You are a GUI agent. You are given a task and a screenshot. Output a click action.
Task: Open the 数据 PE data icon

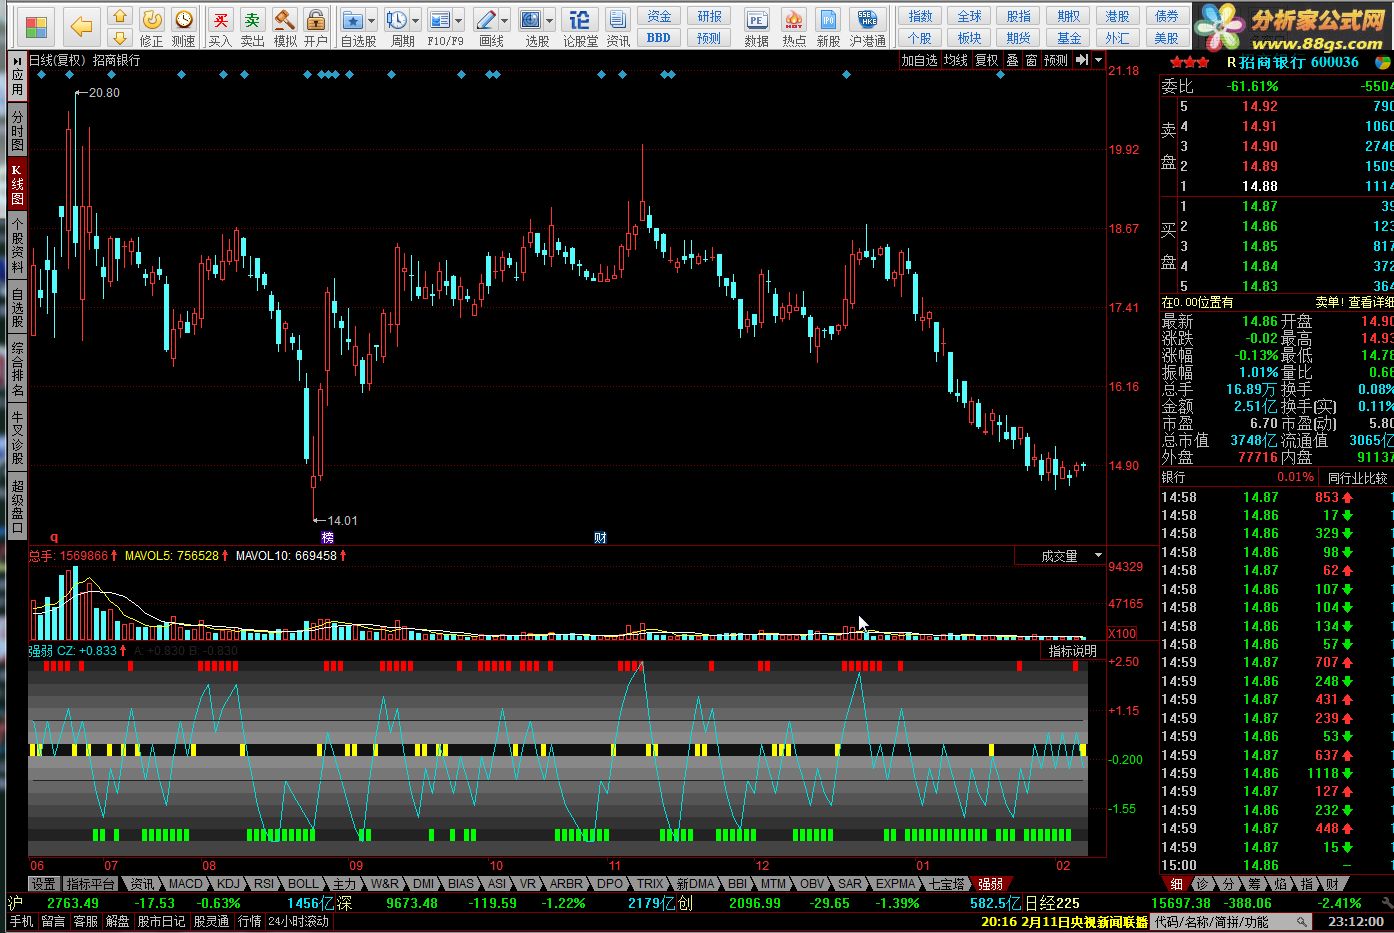(757, 27)
